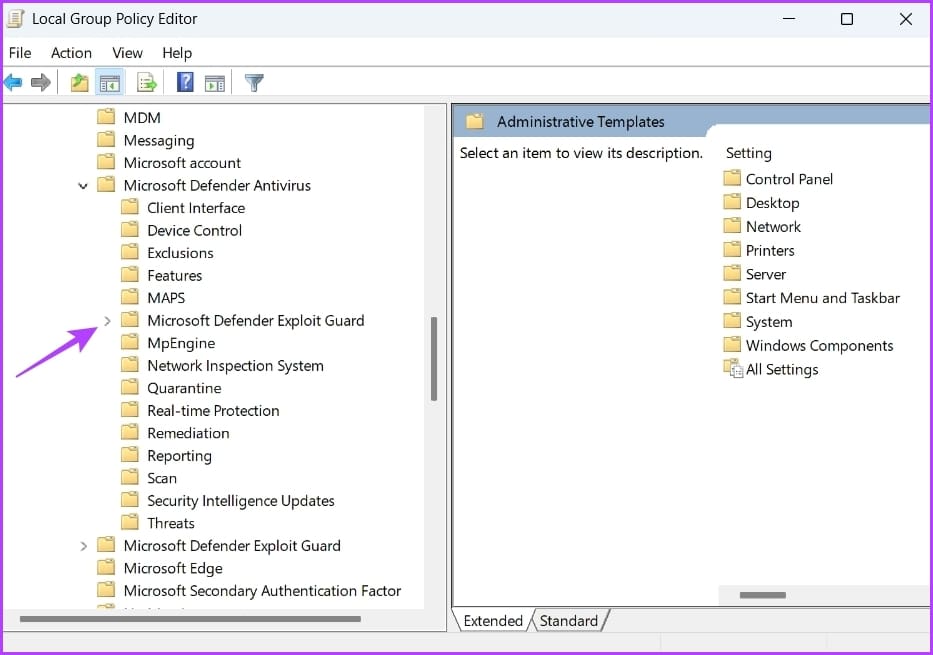This screenshot has width=933, height=655.
Task: Click the Server folder icon
Action: pos(732,273)
